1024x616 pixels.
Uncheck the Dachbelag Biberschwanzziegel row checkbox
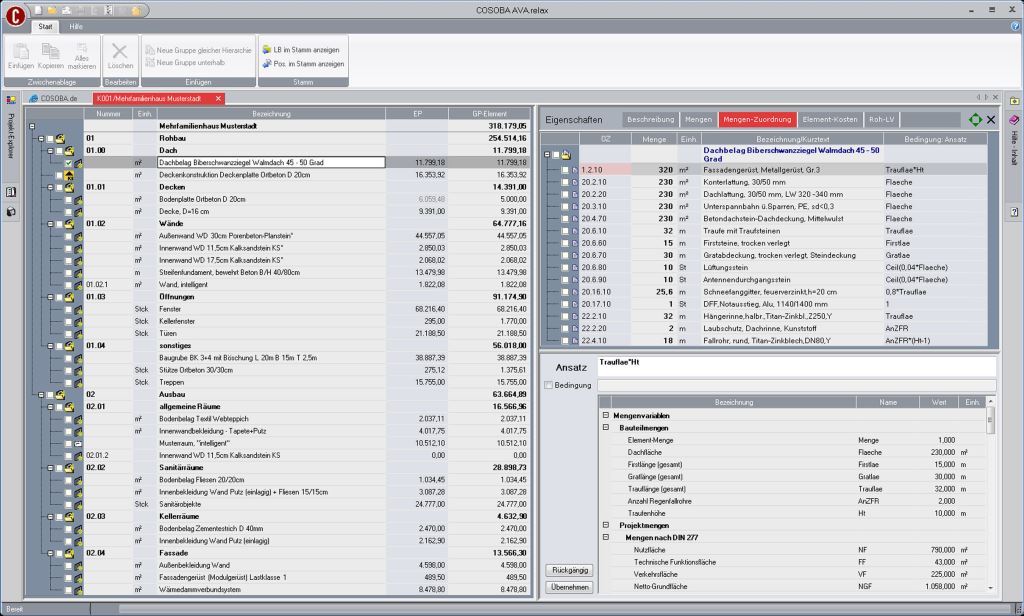(69, 162)
